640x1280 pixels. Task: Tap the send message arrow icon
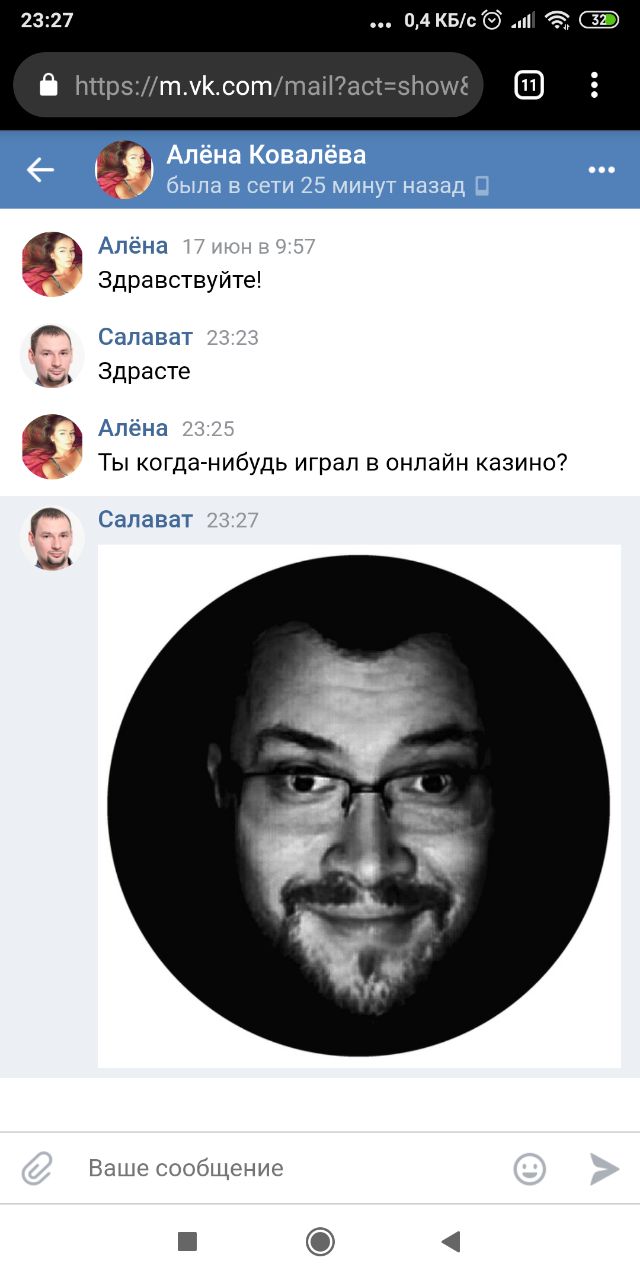tap(604, 1168)
